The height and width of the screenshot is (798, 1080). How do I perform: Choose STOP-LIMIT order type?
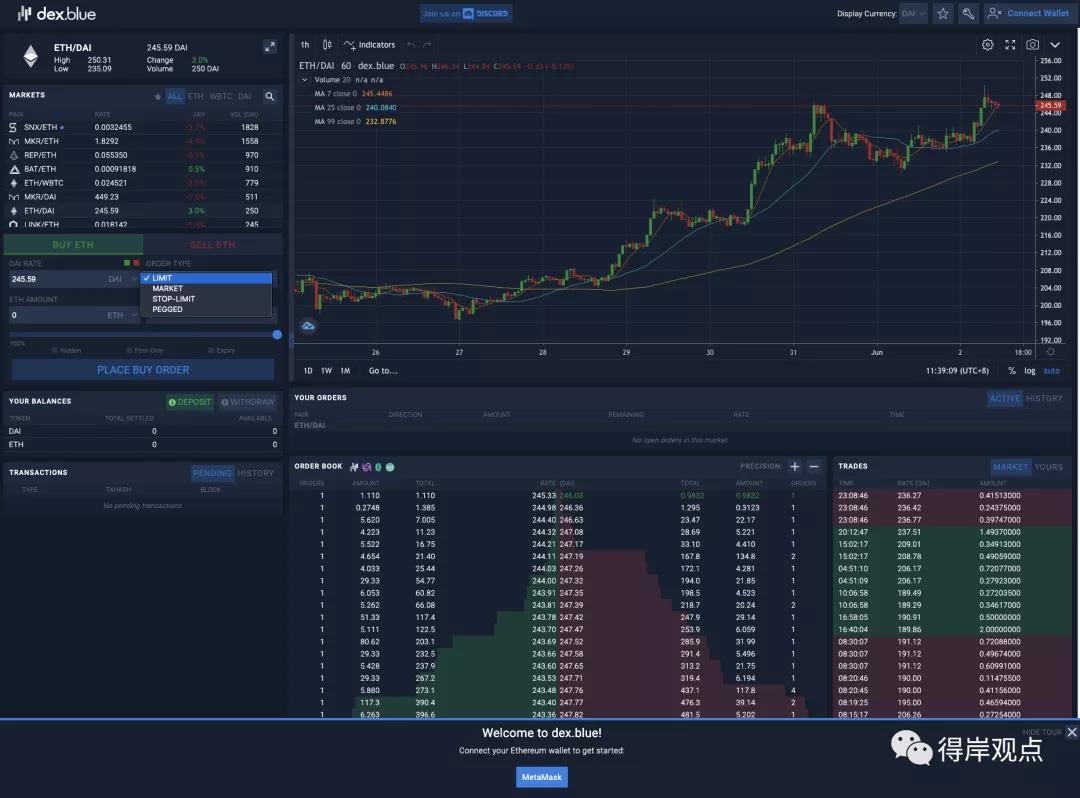(207, 299)
